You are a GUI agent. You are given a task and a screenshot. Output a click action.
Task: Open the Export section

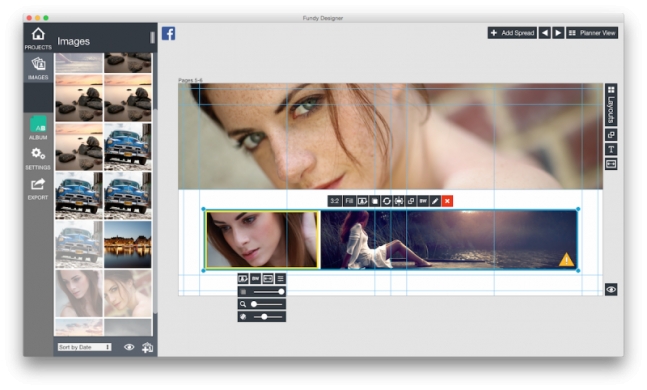[38, 189]
